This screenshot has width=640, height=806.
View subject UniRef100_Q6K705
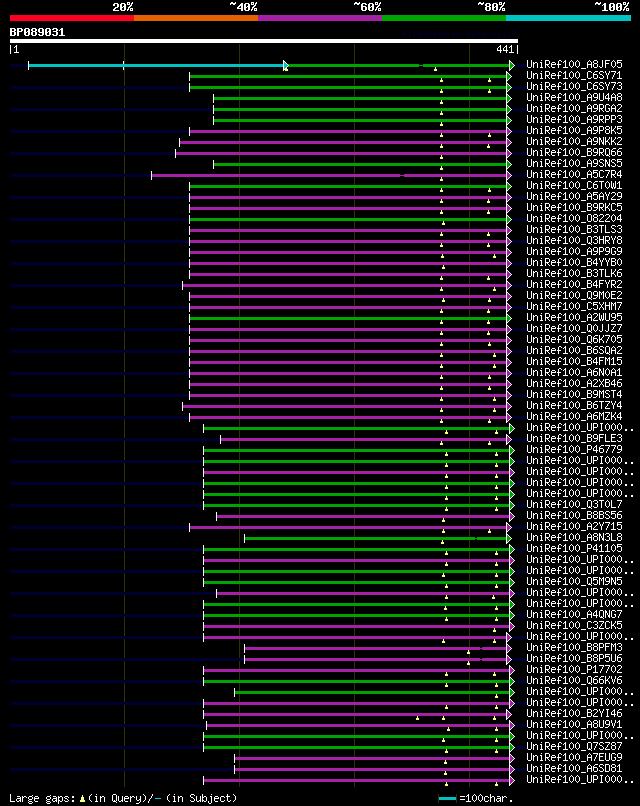(574, 340)
